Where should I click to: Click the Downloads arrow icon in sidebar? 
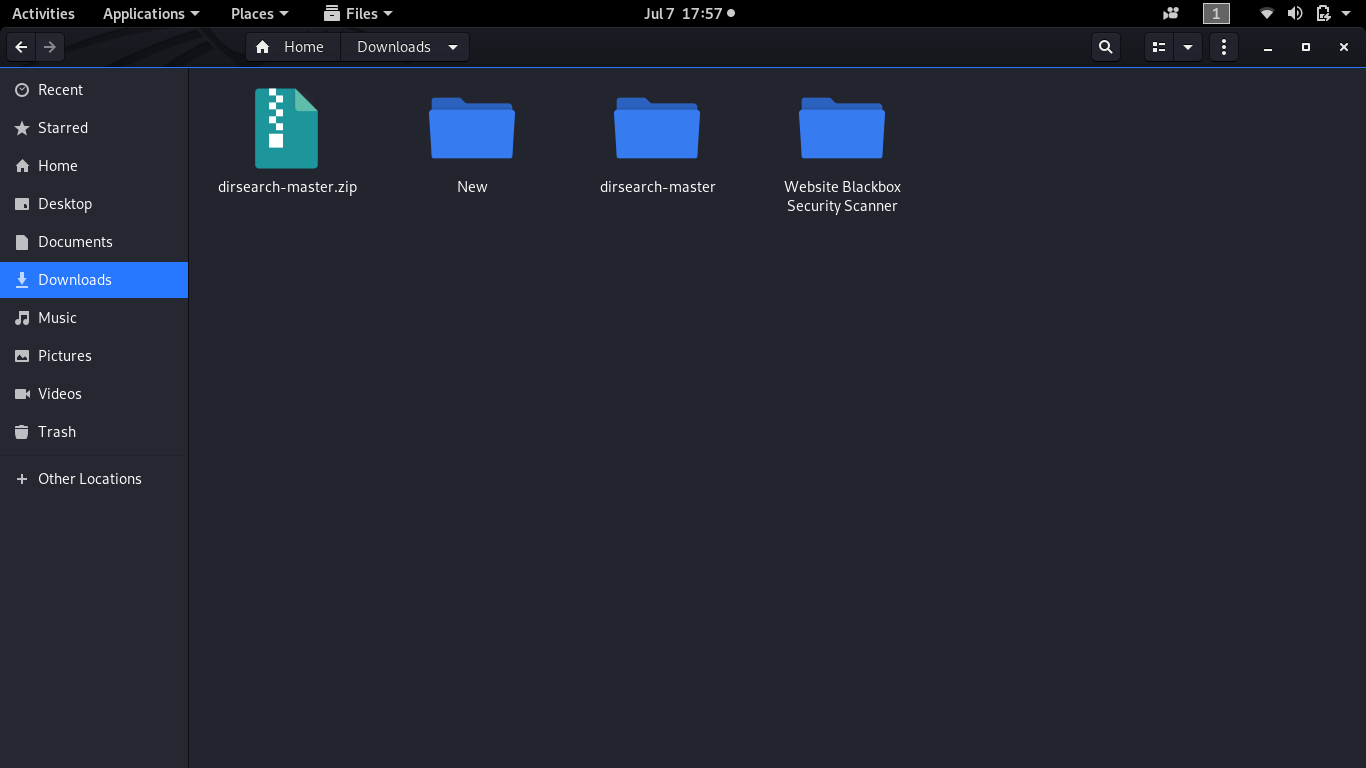pos(22,280)
